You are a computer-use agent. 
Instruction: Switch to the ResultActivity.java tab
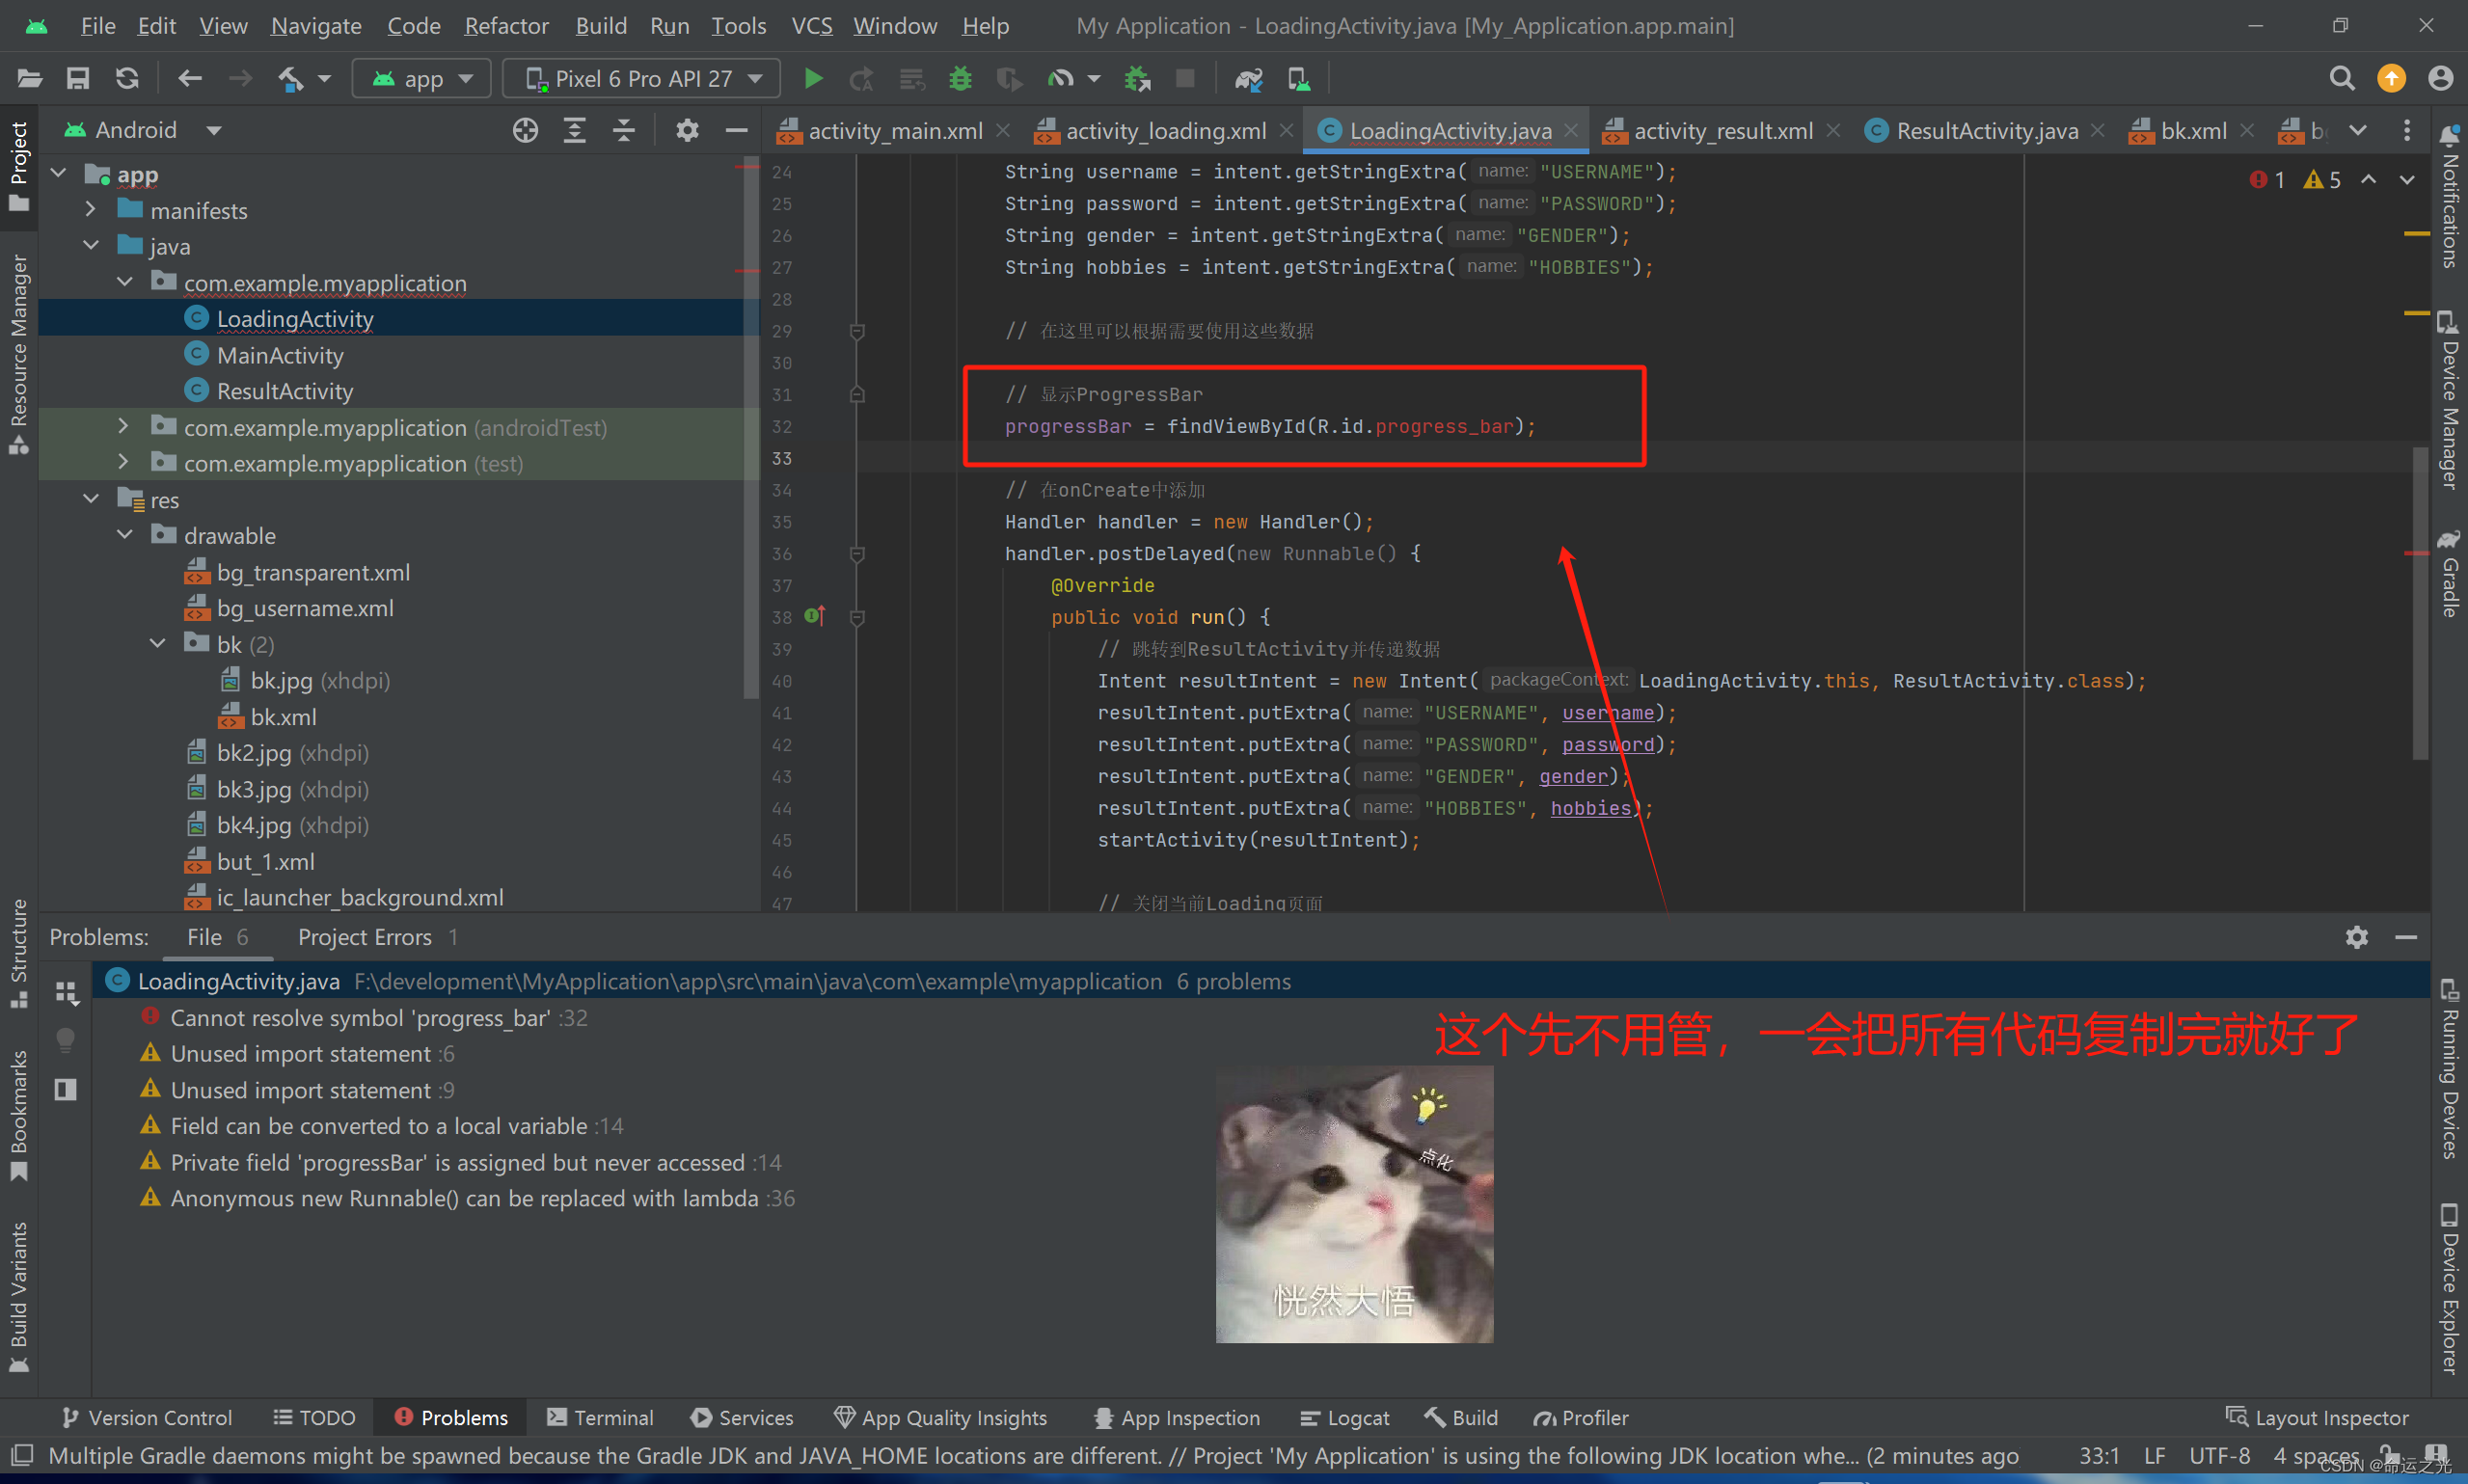point(1985,131)
